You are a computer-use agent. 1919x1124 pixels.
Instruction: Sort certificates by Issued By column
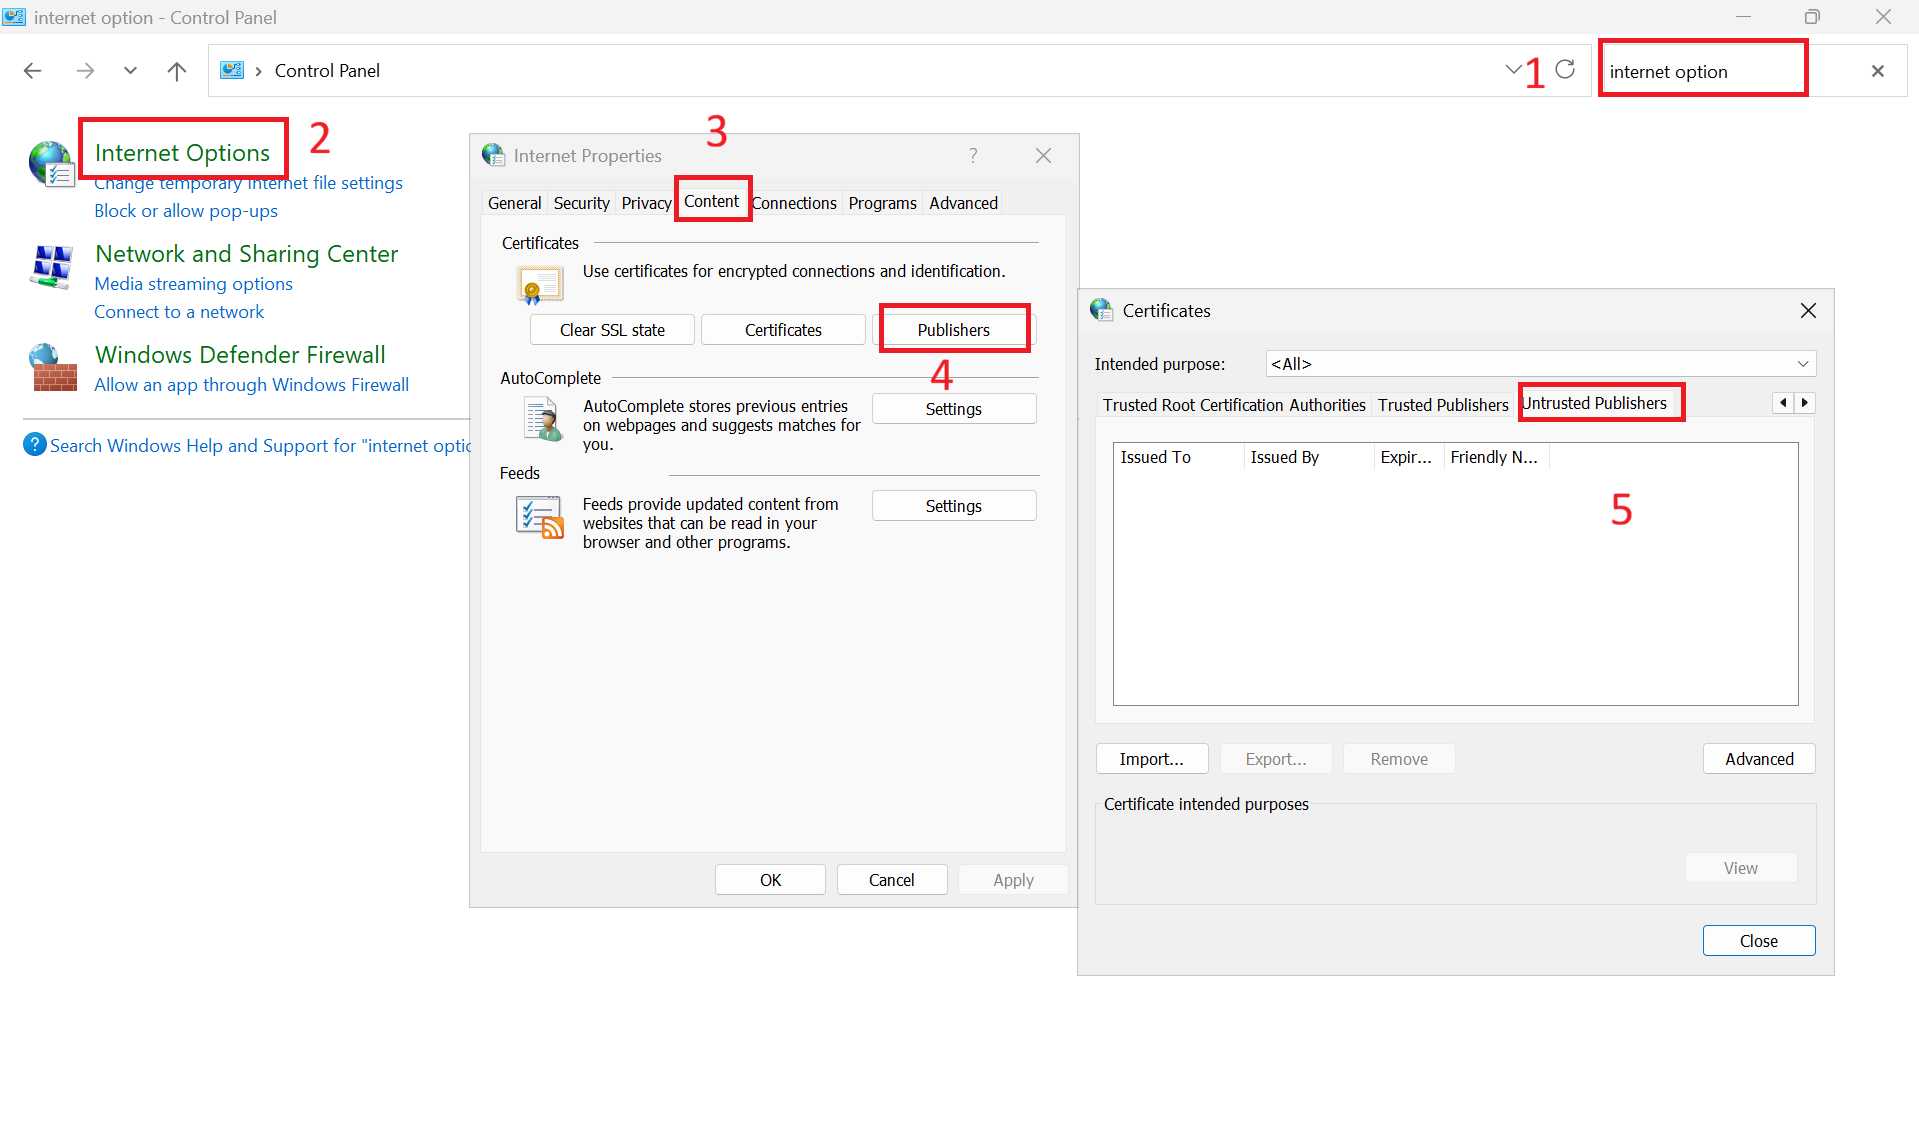point(1309,457)
